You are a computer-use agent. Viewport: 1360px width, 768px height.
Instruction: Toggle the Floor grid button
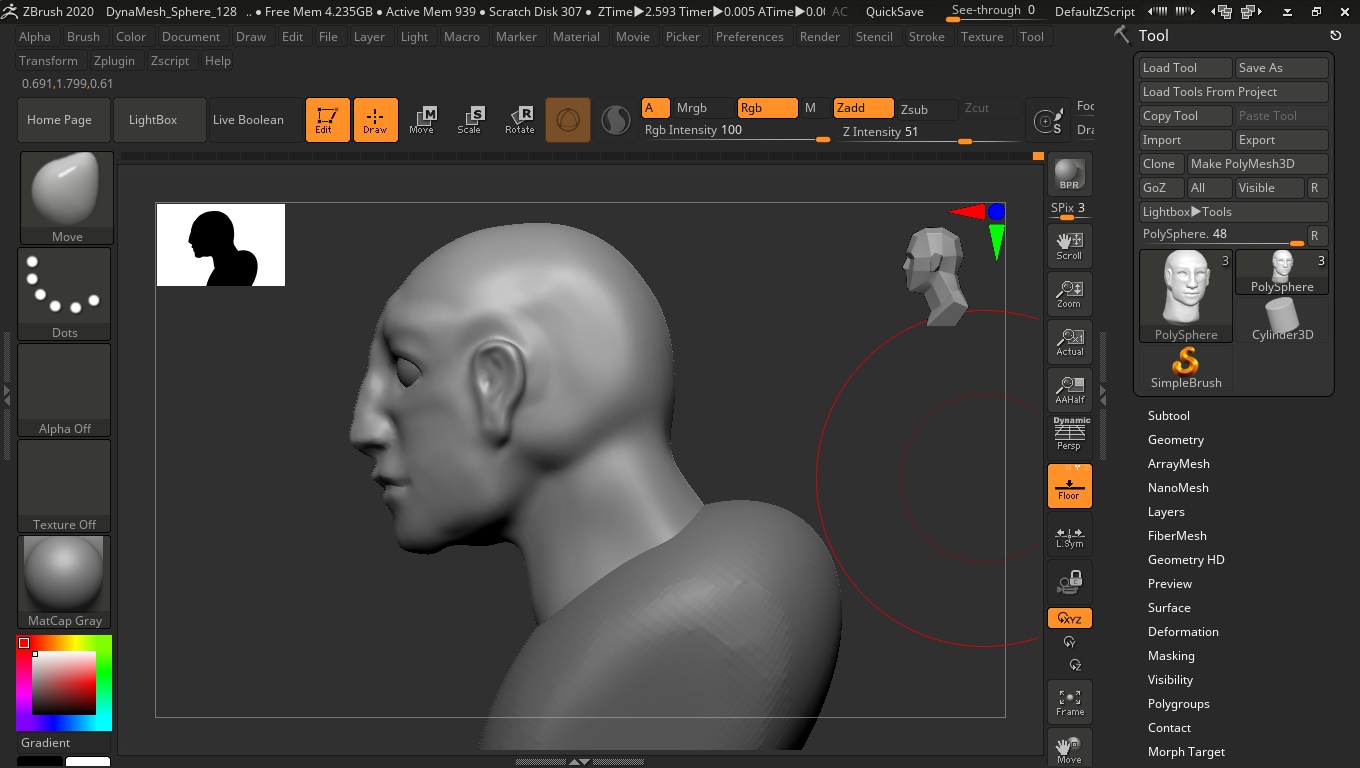click(1069, 486)
